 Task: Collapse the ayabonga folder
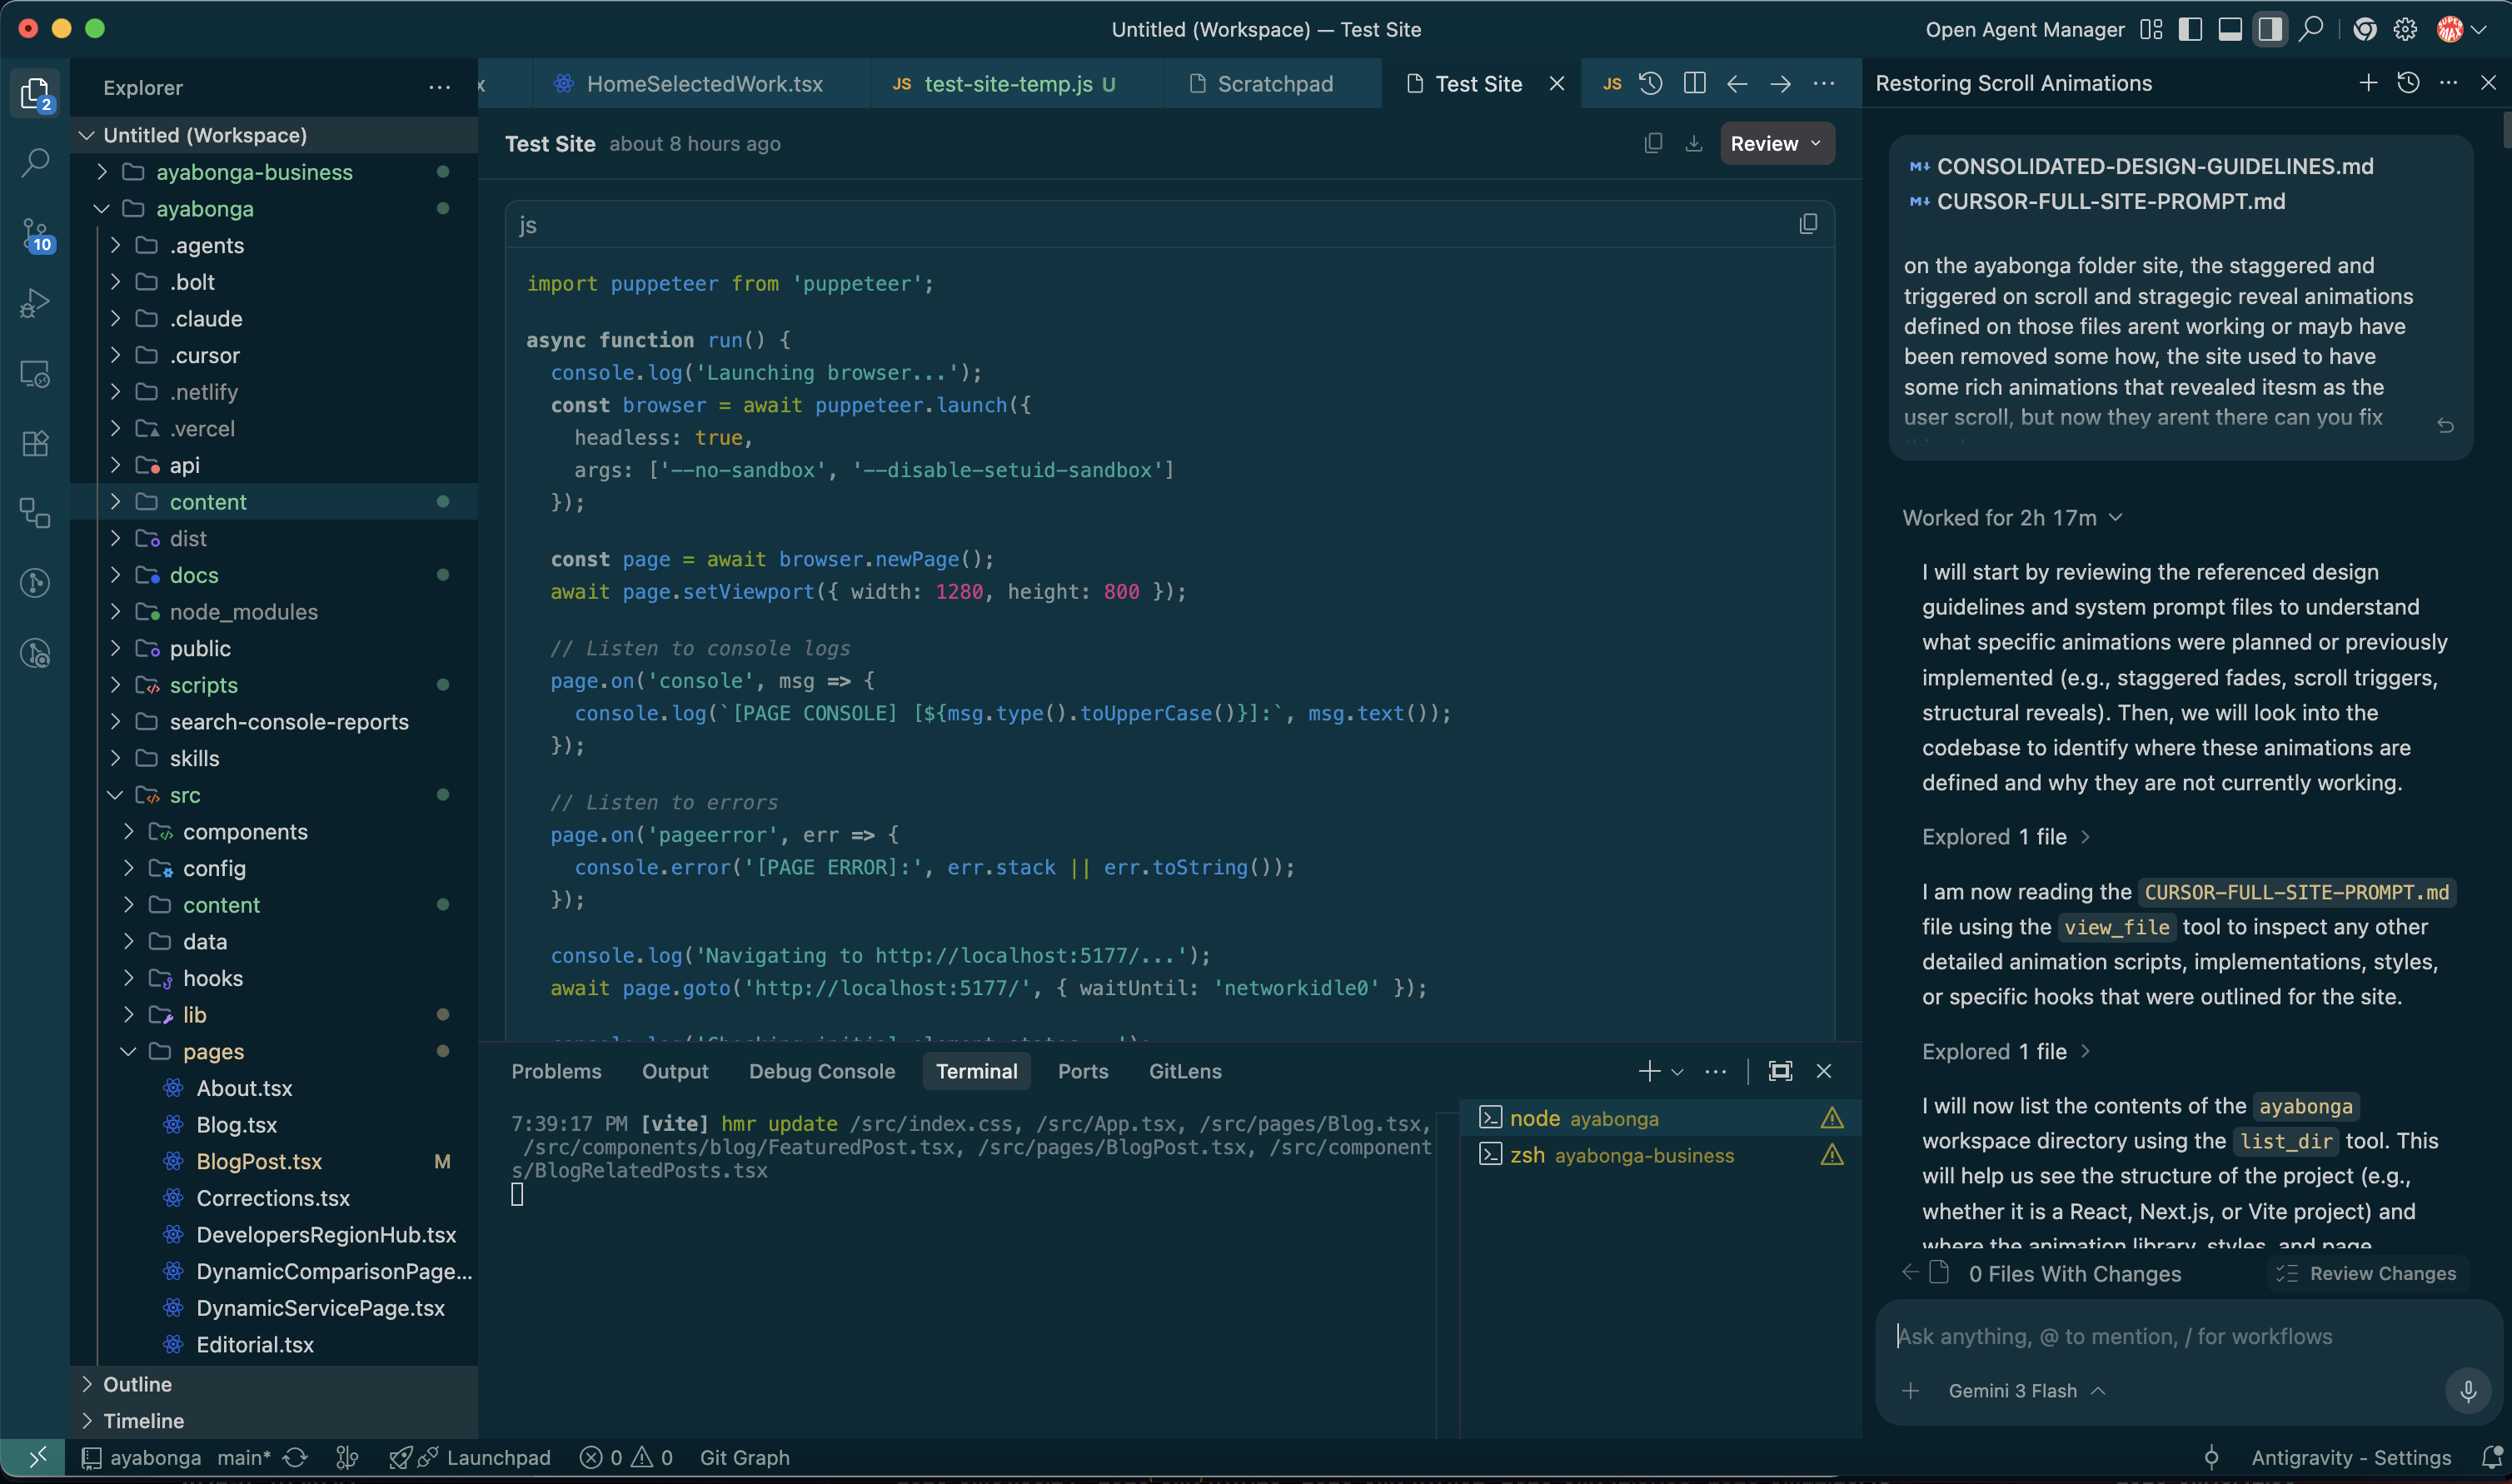pos(273,209)
